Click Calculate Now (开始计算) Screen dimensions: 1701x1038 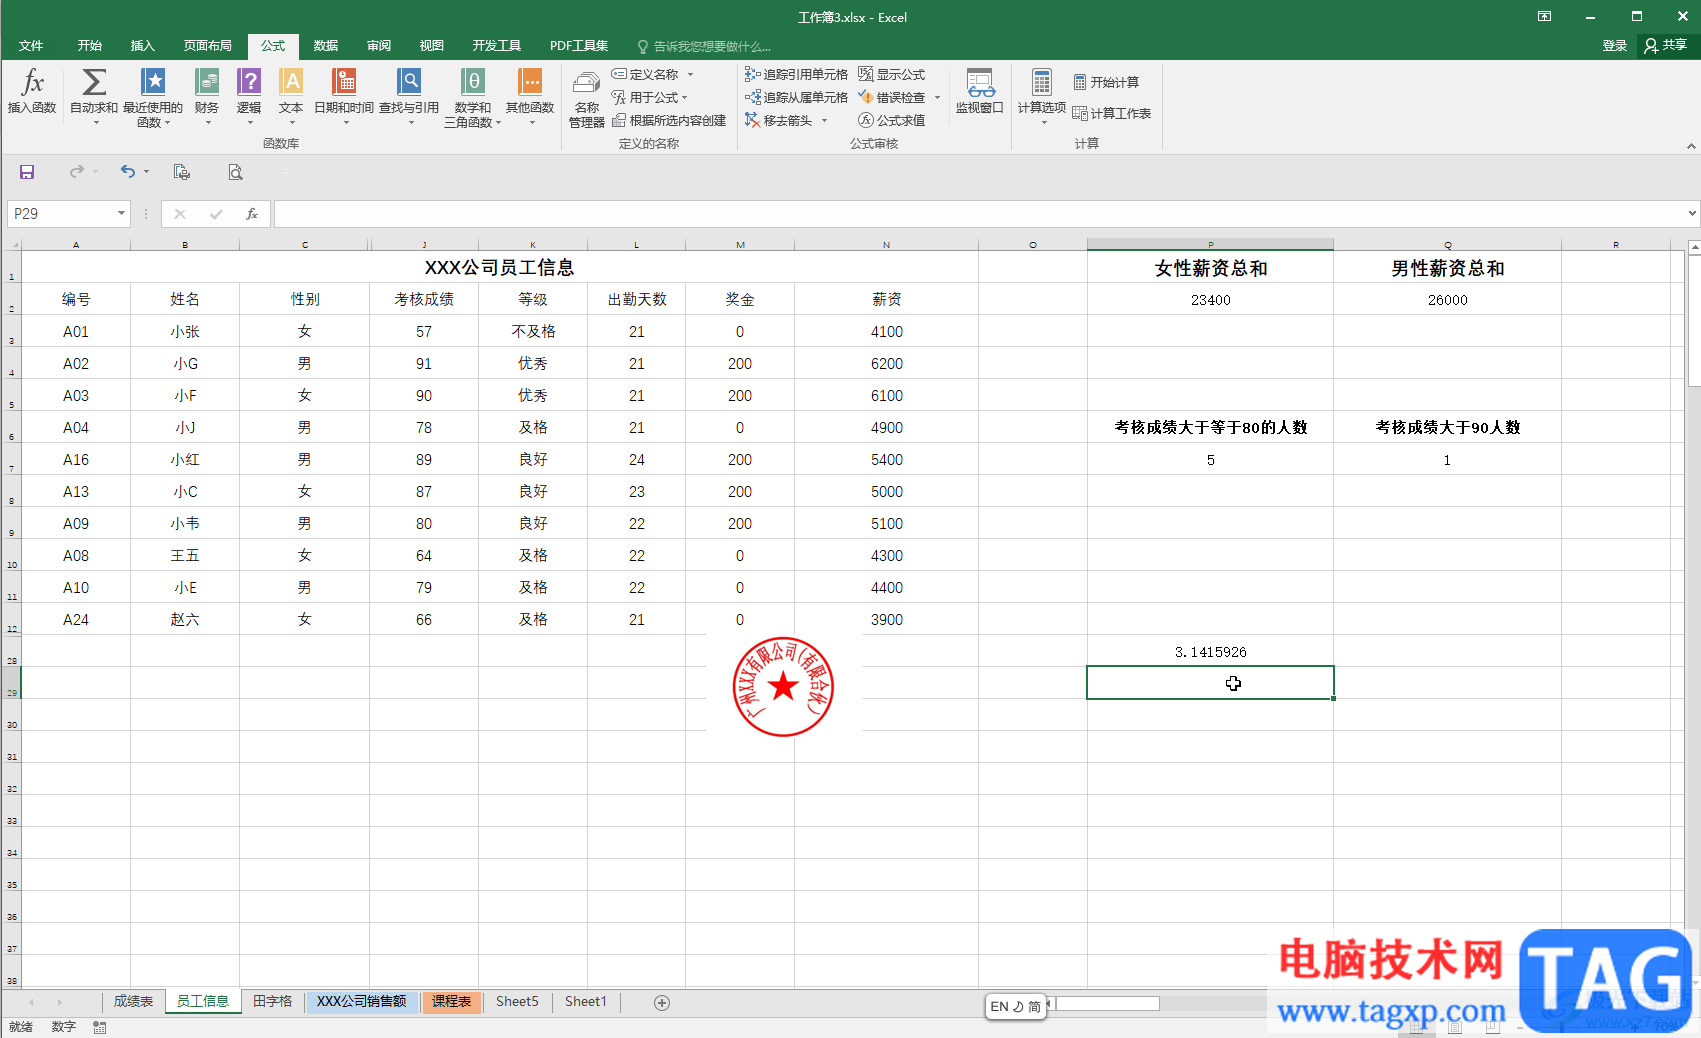coord(1106,82)
